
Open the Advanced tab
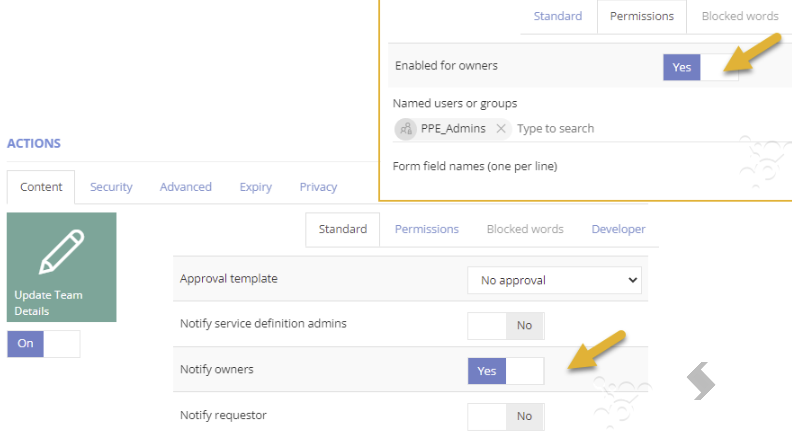[x=185, y=187]
